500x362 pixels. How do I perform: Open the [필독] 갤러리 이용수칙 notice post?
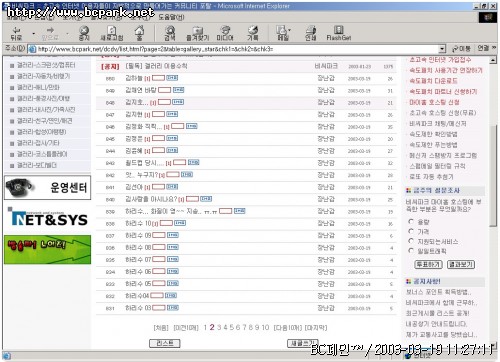point(156,66)
